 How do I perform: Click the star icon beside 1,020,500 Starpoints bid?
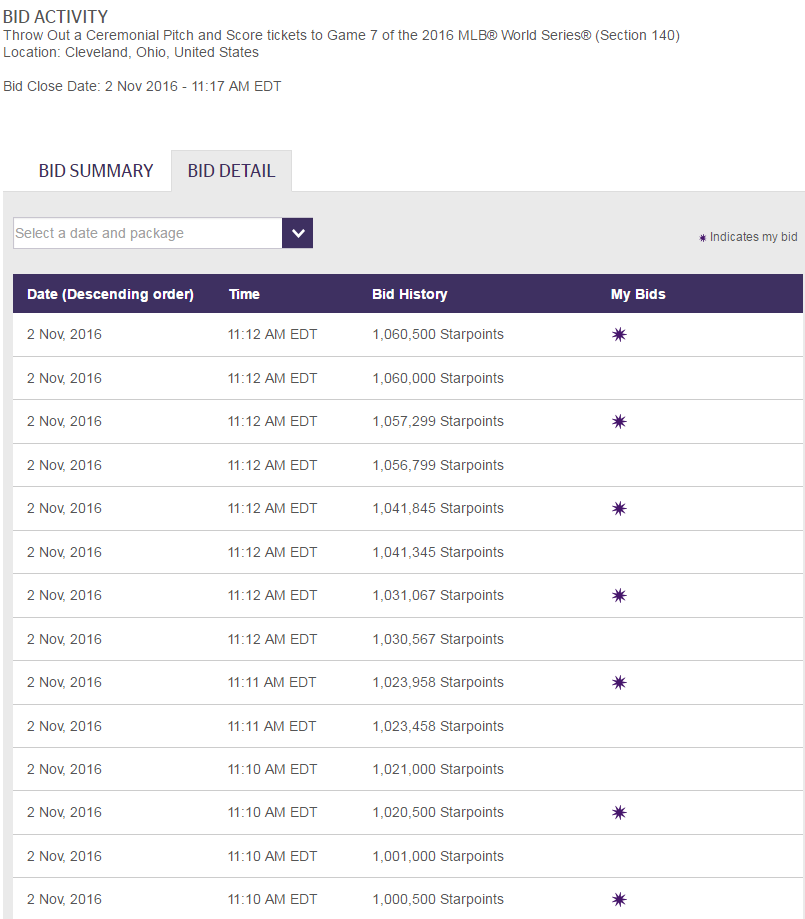[619, 812]
